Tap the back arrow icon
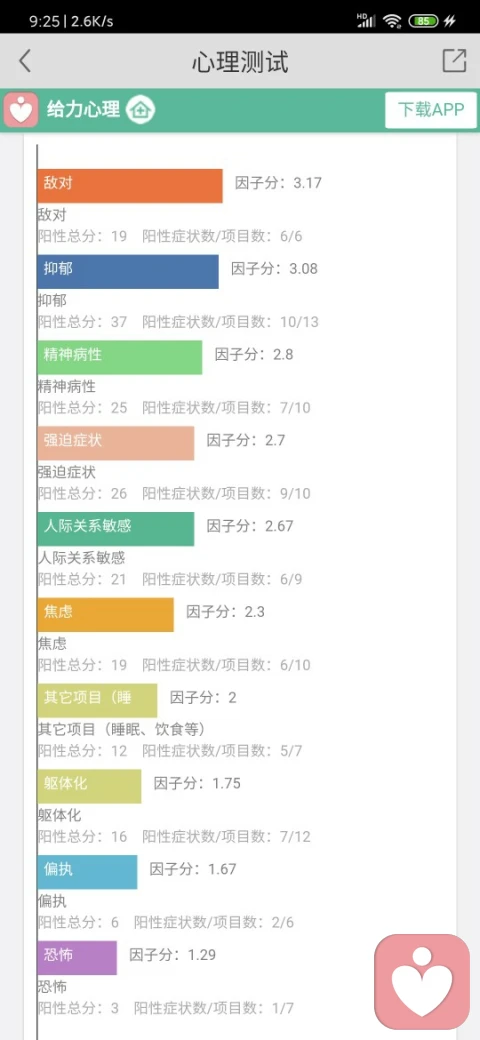 pos(25,61)
